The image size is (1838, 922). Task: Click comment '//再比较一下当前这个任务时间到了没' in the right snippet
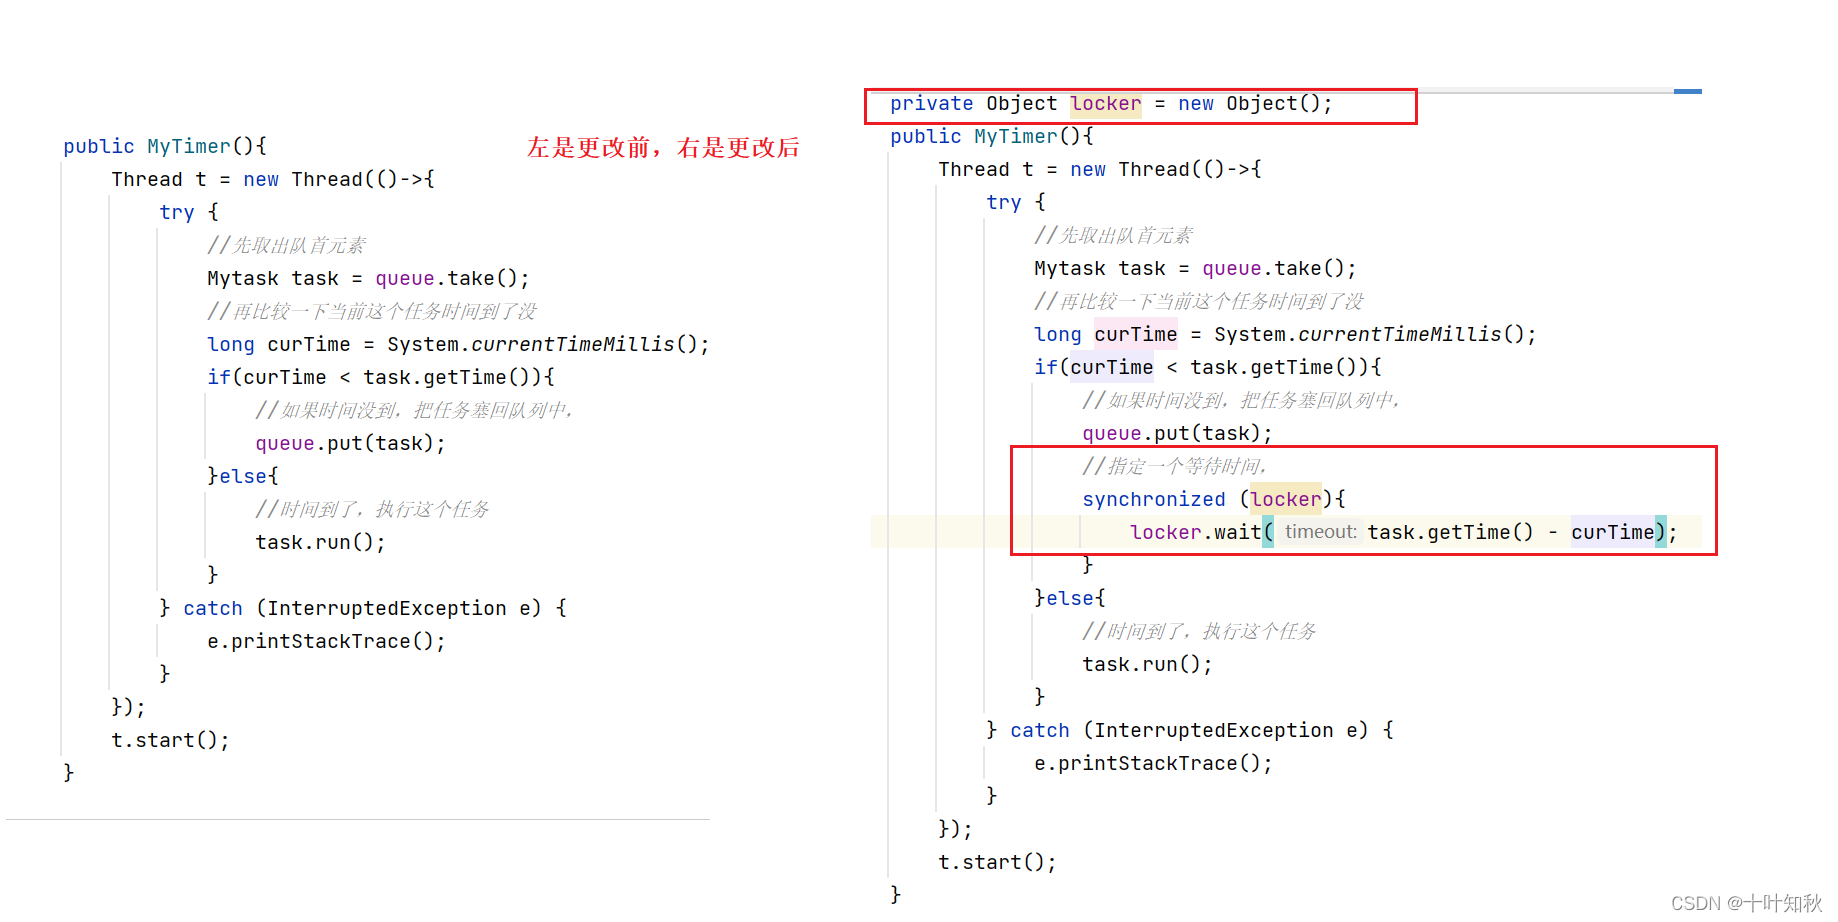click(x=1199, y=302)
